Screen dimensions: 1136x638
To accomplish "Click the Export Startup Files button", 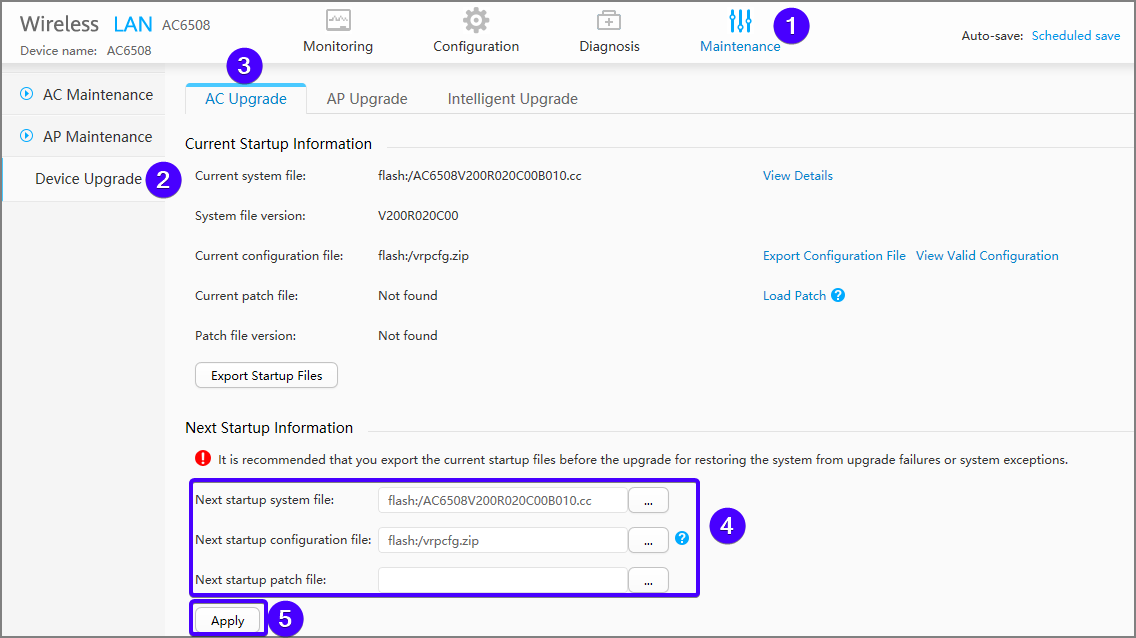I will (266, 376).
